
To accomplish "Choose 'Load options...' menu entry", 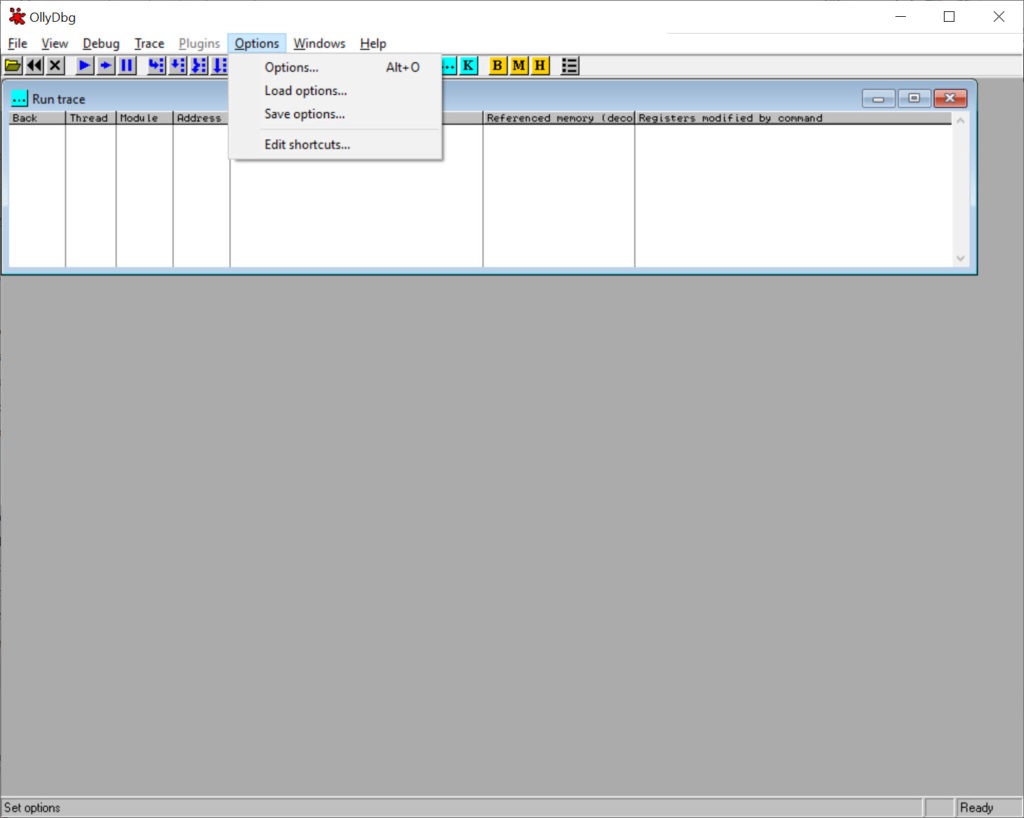I will 305,91.
